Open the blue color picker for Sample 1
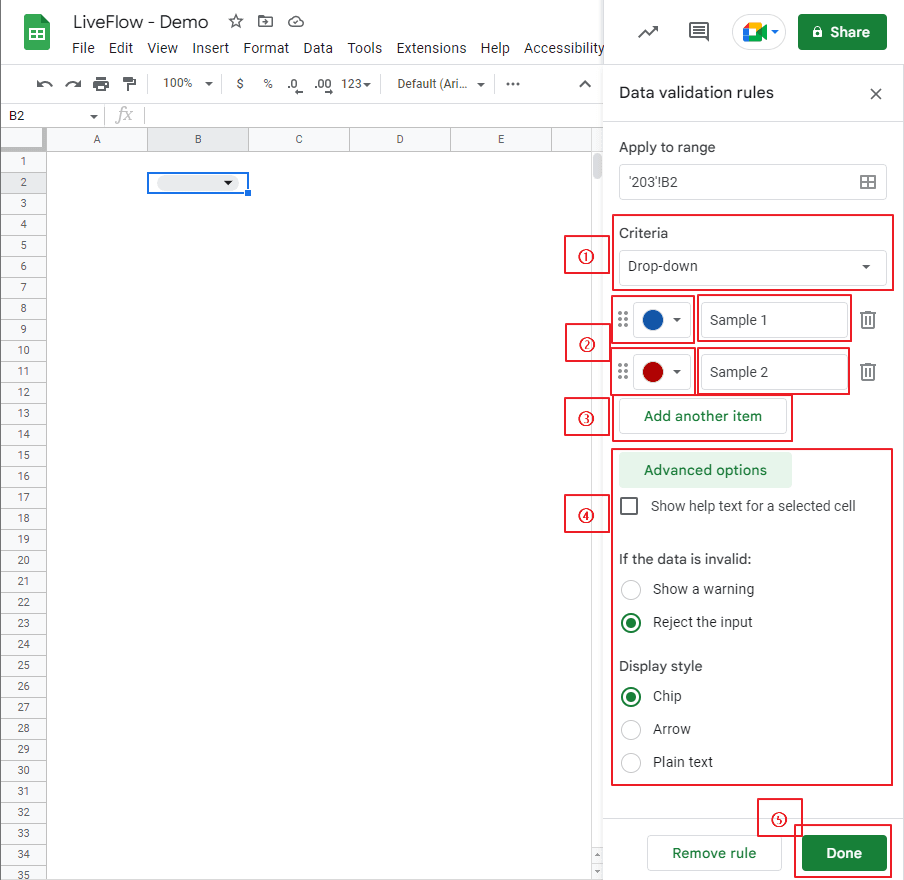Image resolution: width=904 pixels, height=880 pixels. [x=662, y=320]
